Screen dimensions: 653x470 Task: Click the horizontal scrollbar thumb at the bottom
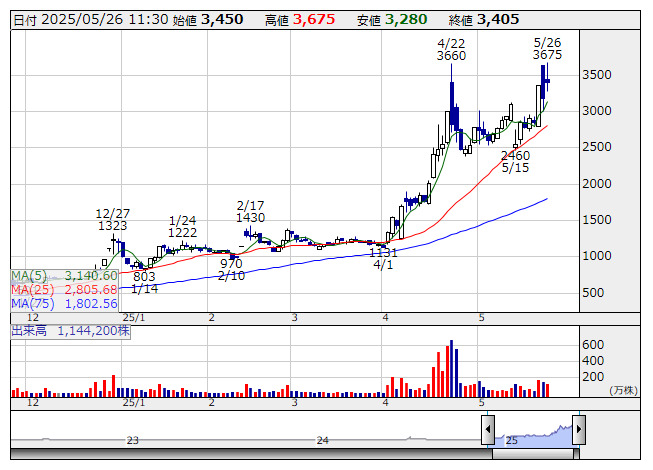(x=535, y=454)
